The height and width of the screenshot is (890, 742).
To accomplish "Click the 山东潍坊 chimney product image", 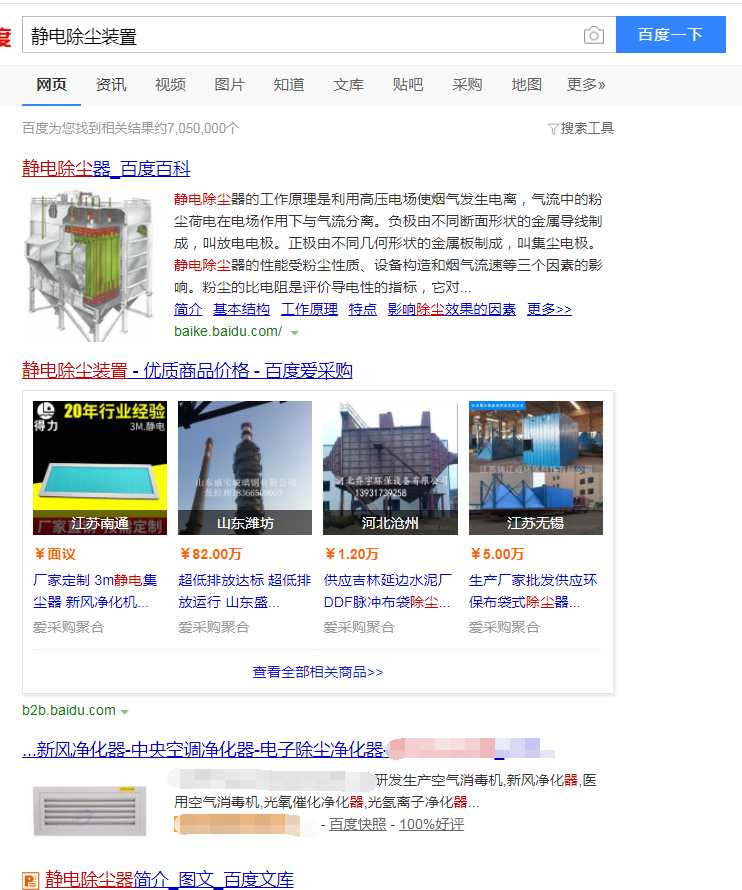I will [245, 468].
